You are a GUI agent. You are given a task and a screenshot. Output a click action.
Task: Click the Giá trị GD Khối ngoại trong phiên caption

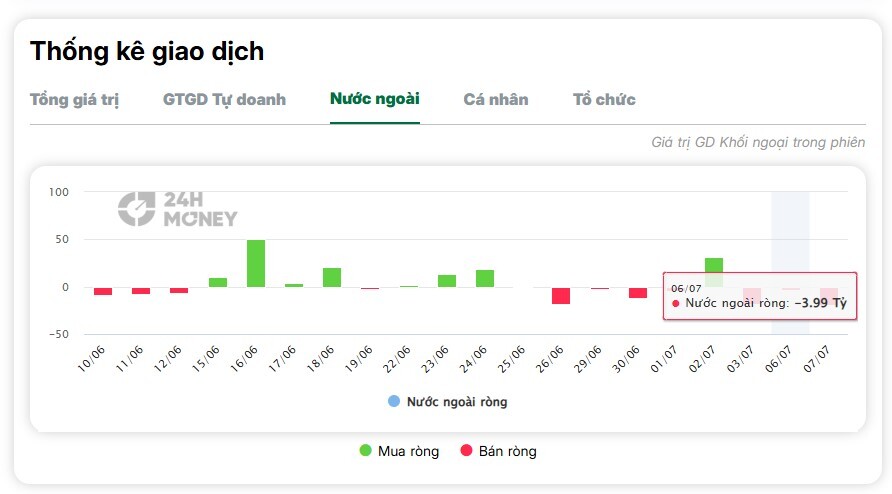coord(758,142)
